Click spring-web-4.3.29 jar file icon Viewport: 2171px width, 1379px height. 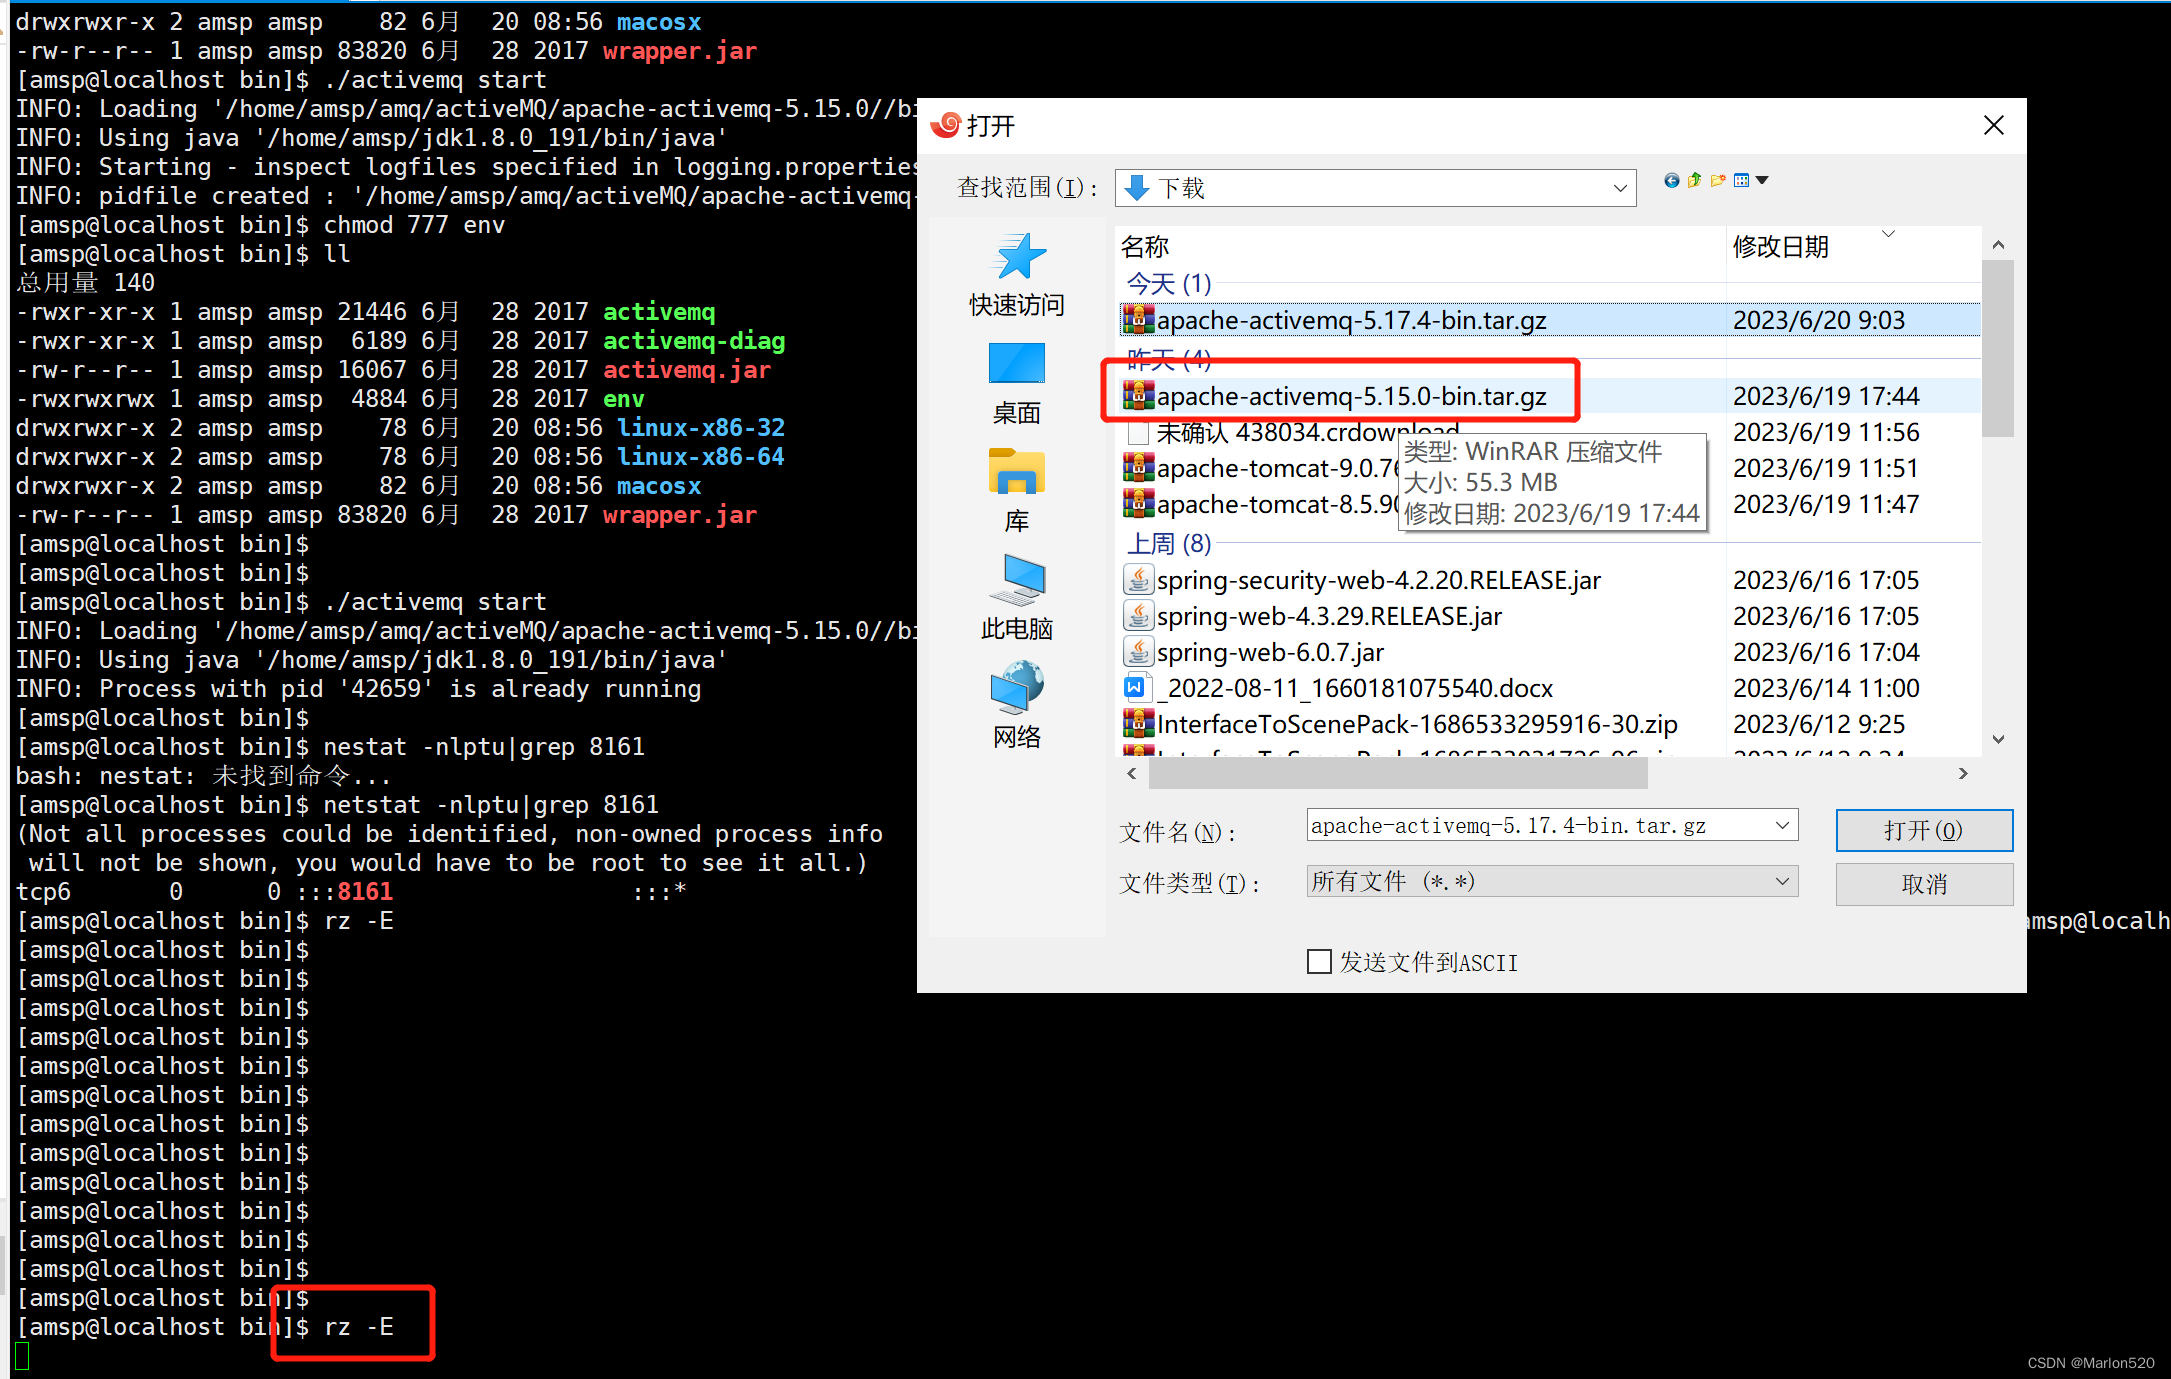(1138, 616)
